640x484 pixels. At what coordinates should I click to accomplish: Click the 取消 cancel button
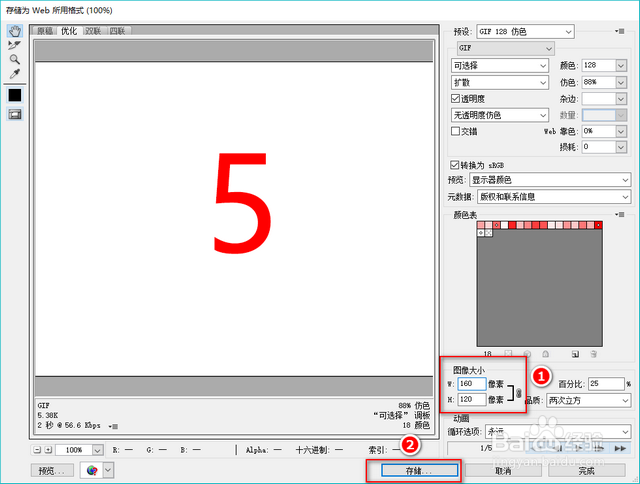coord(503,471)
